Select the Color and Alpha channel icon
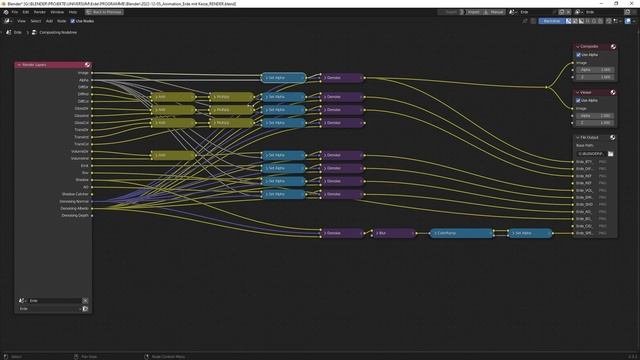 tap(568, 21)
